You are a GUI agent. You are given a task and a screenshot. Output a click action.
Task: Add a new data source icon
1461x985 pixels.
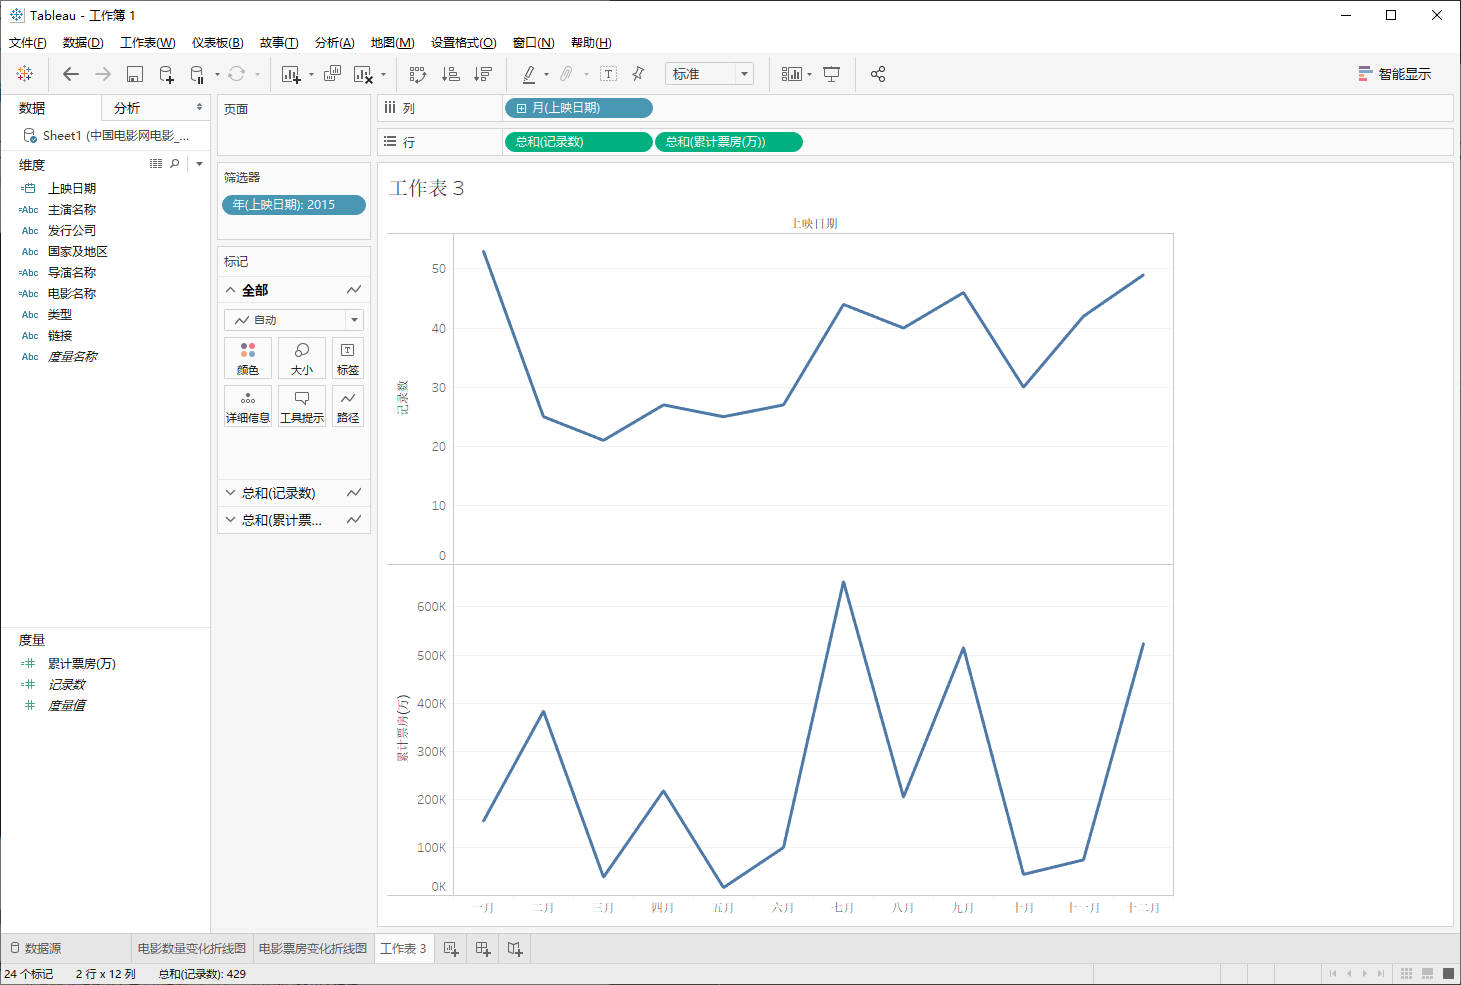click(167, 74)
